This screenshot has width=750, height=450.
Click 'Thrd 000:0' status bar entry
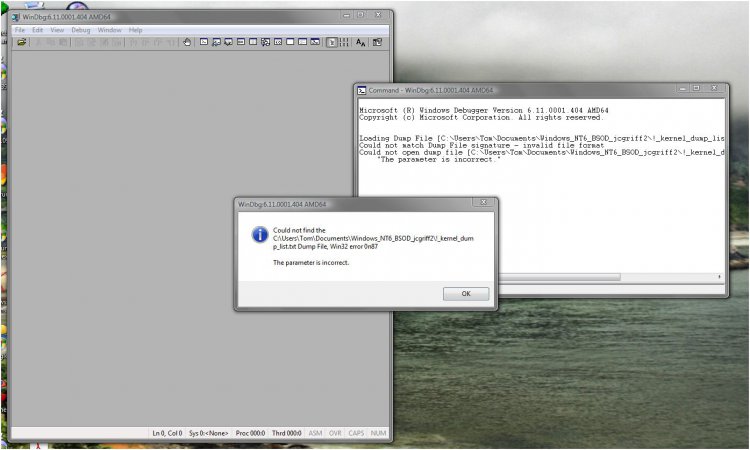pyautogui.click(x=287, y=433)
